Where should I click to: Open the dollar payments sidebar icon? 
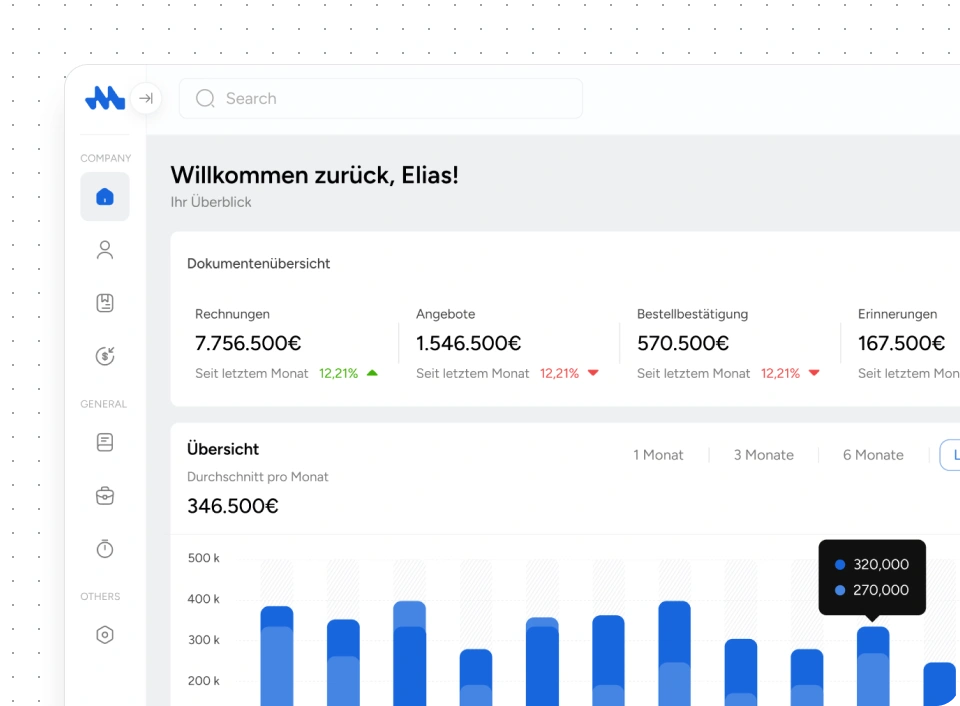pos(105,356)
